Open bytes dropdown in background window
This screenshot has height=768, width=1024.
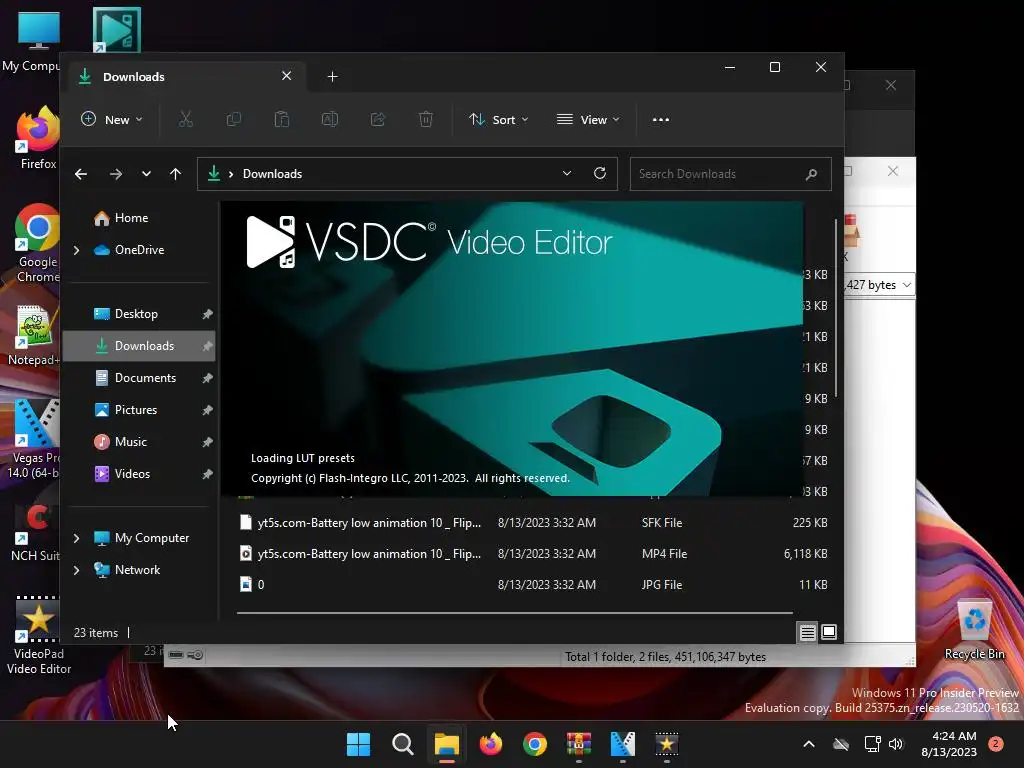point(906,285)
